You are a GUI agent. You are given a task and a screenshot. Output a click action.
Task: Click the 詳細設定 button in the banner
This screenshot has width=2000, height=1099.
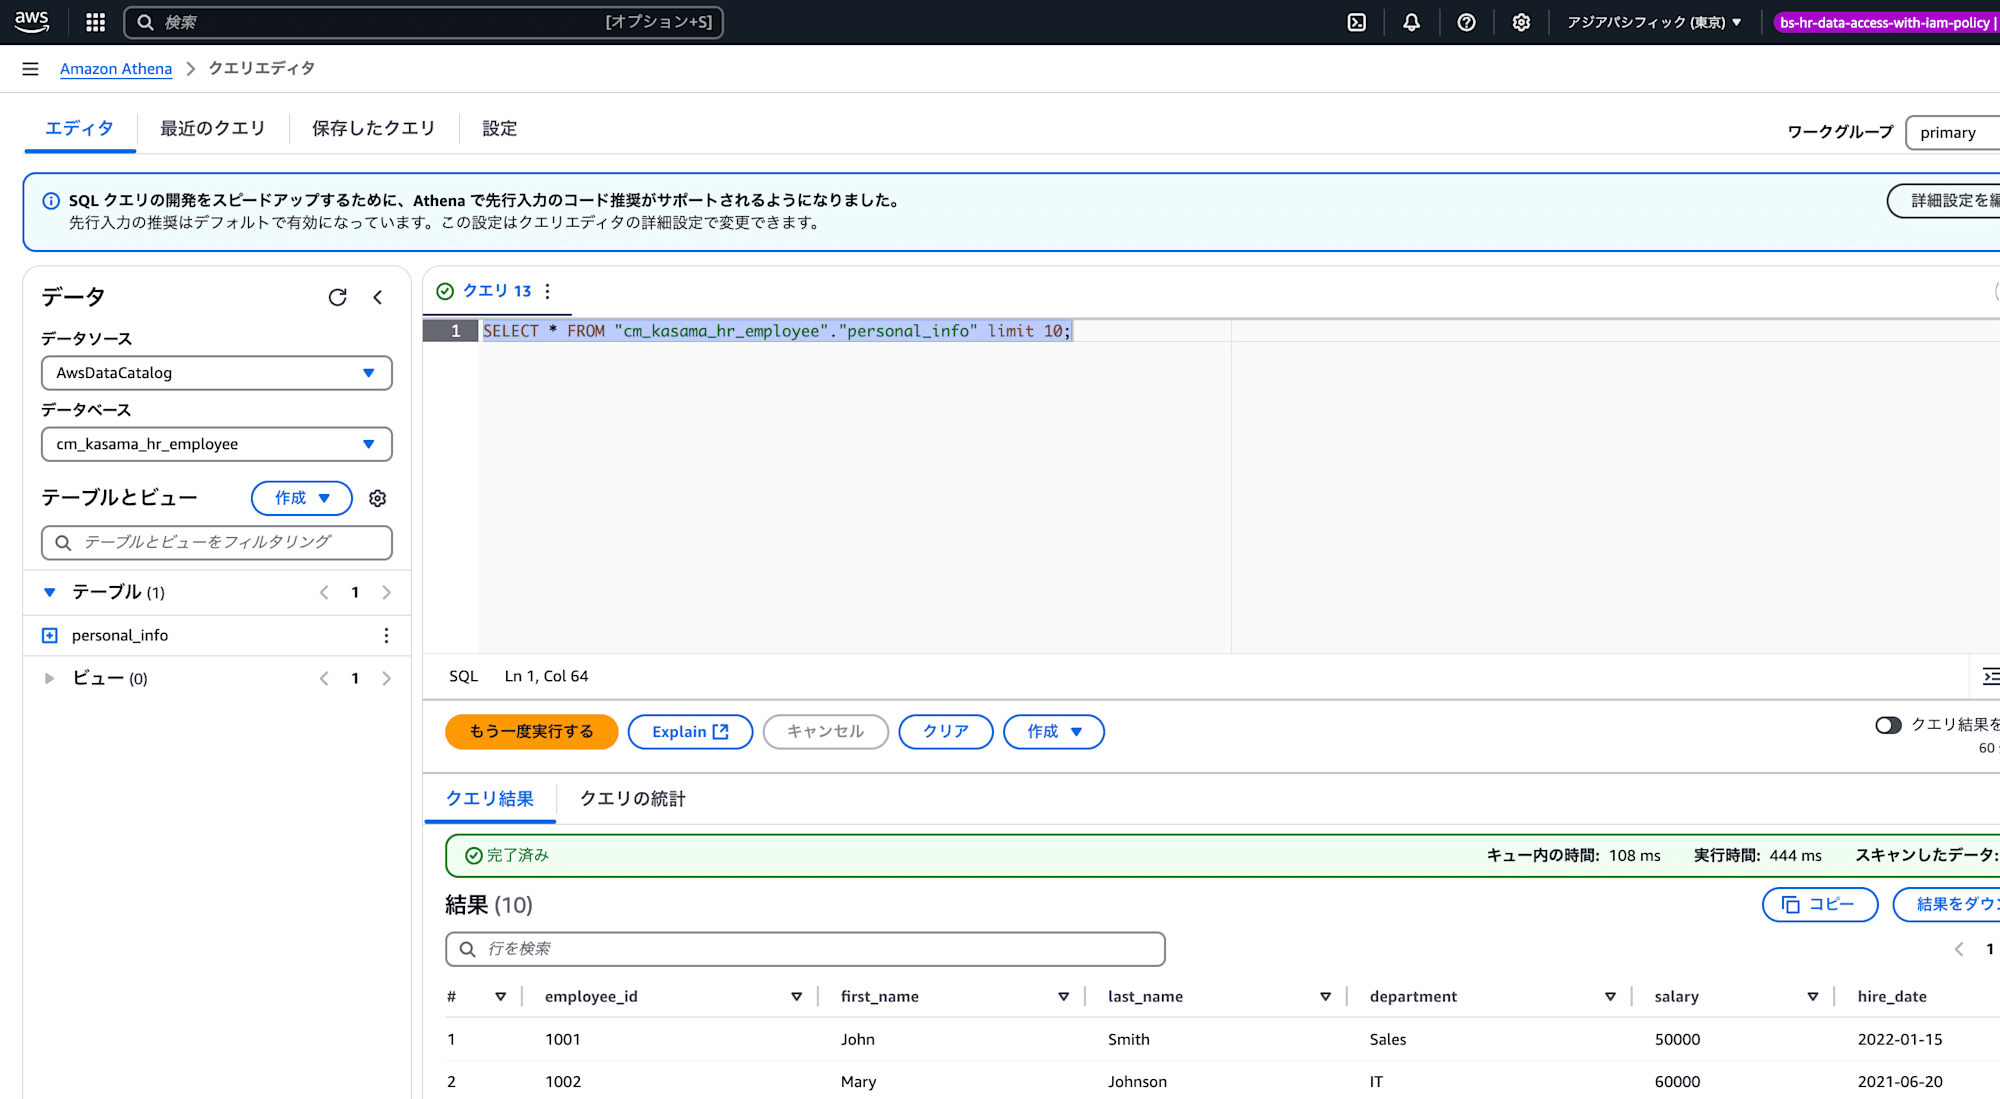(1944, 201)
